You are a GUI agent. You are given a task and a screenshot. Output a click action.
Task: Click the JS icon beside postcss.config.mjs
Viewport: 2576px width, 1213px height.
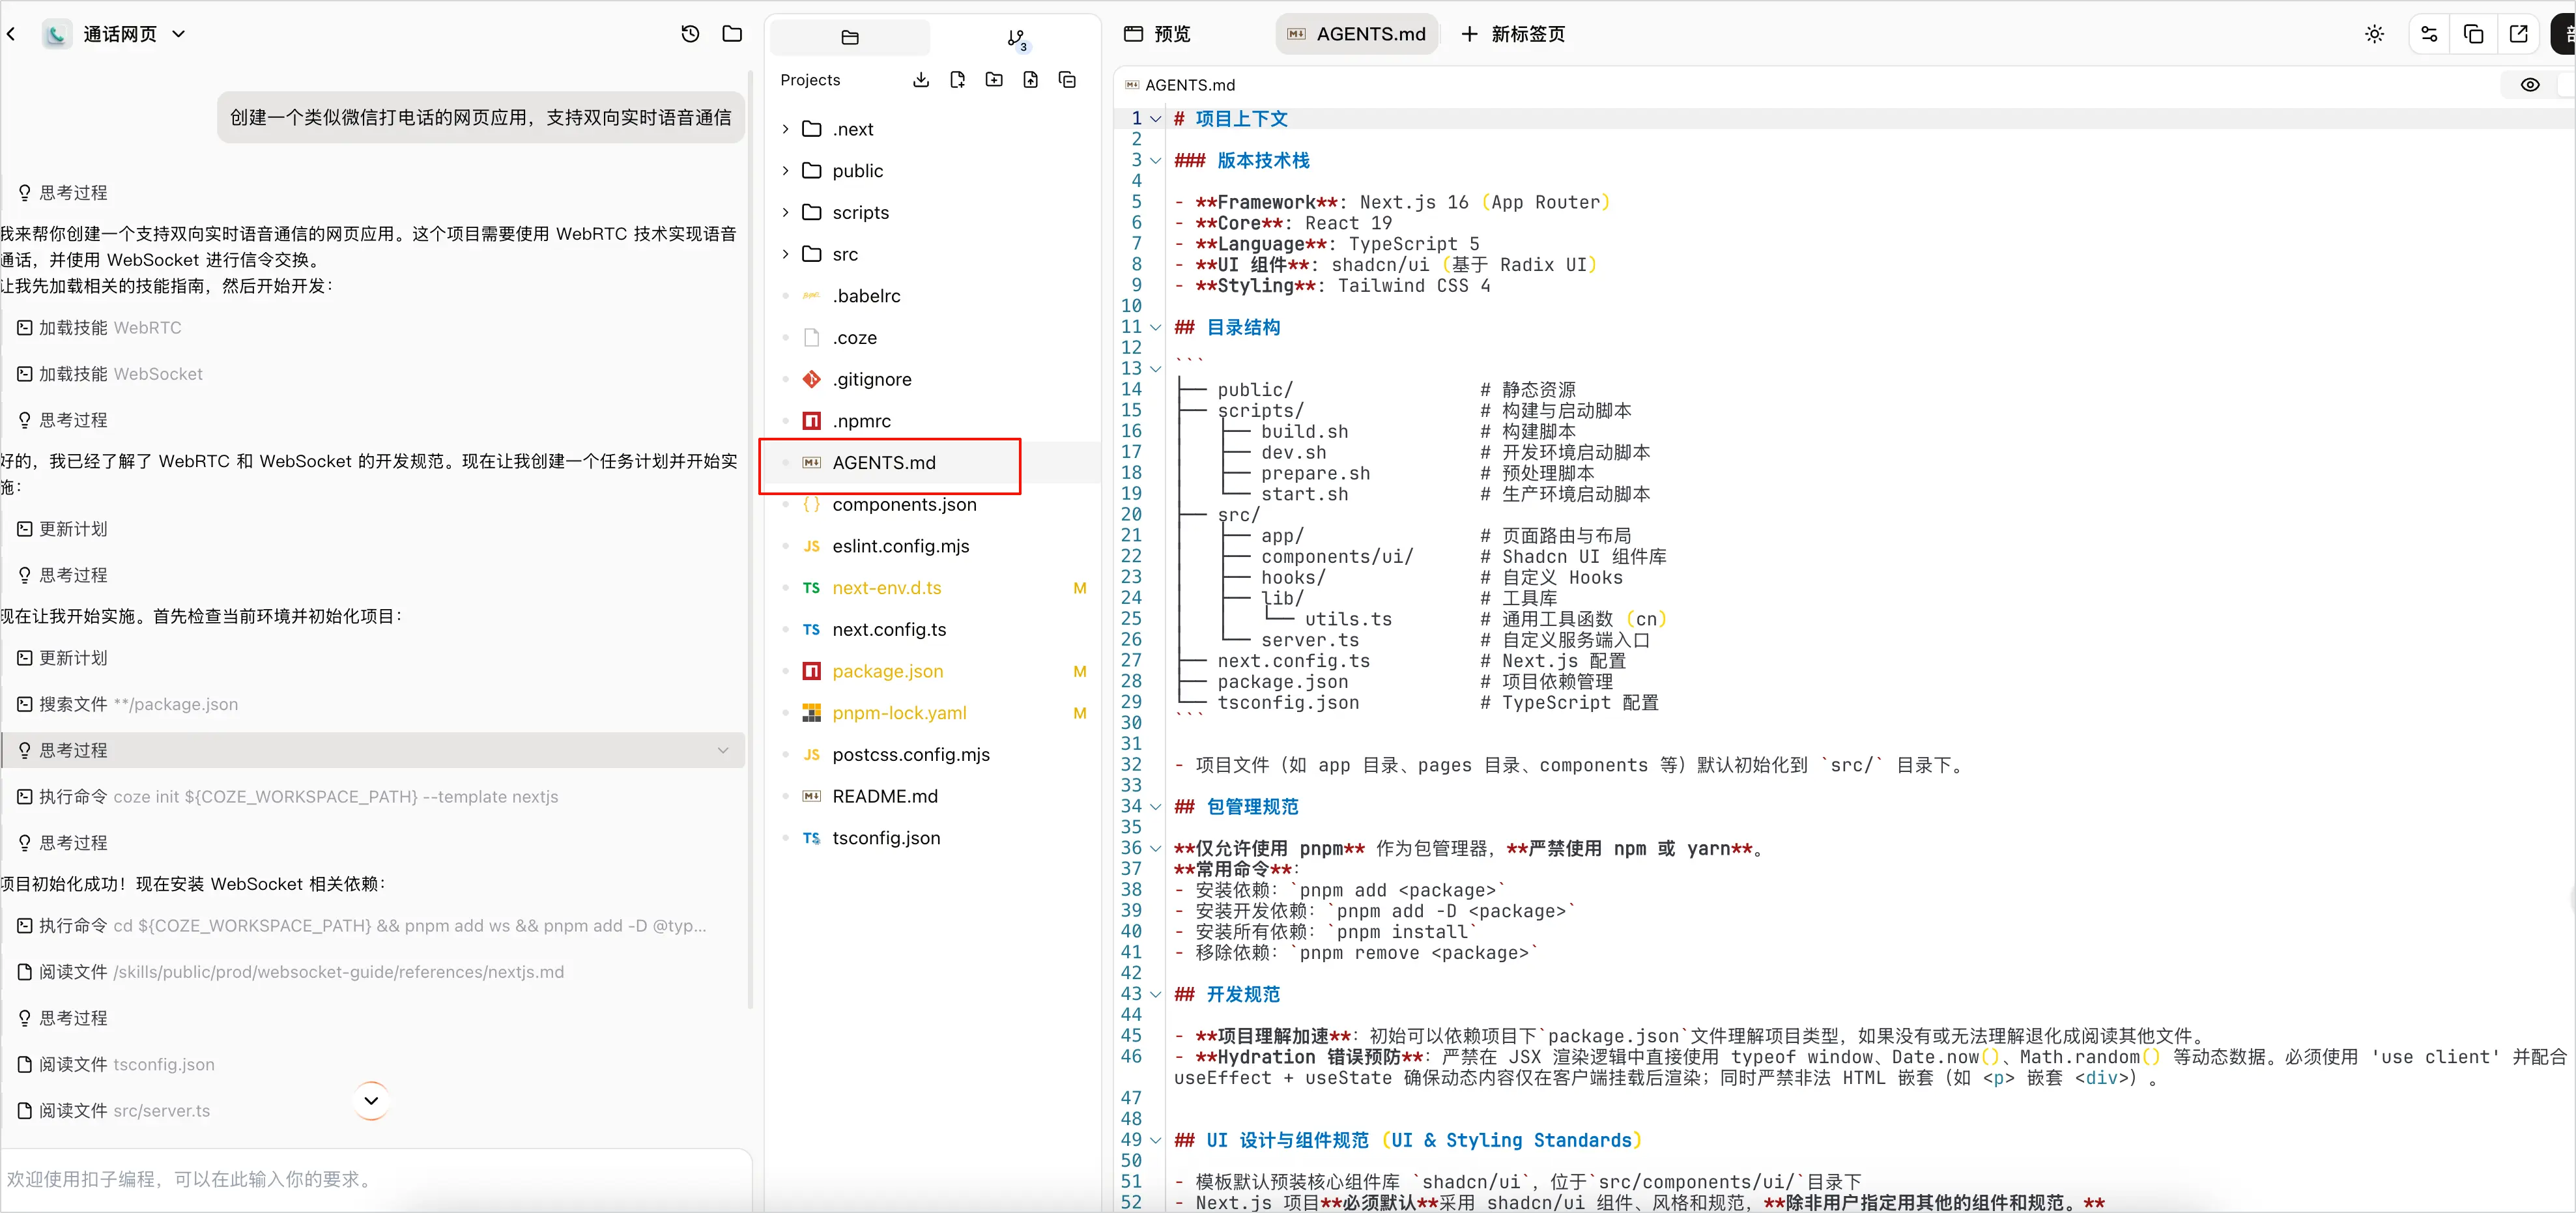pos(812,755)
